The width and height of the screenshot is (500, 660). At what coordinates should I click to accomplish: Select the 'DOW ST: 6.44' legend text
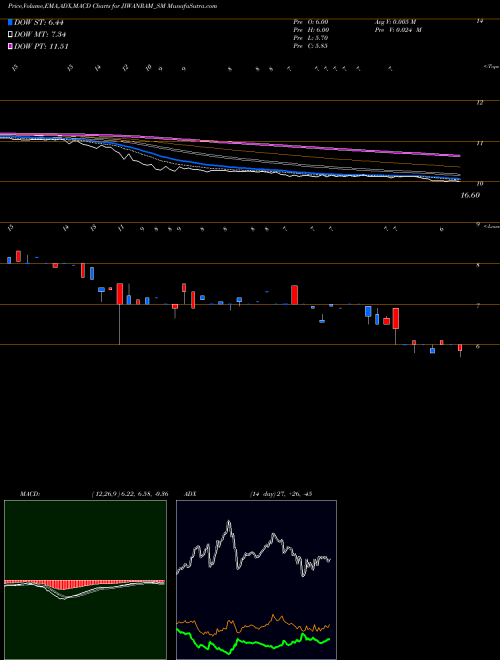pyautogui.click(x=39, y=23)
